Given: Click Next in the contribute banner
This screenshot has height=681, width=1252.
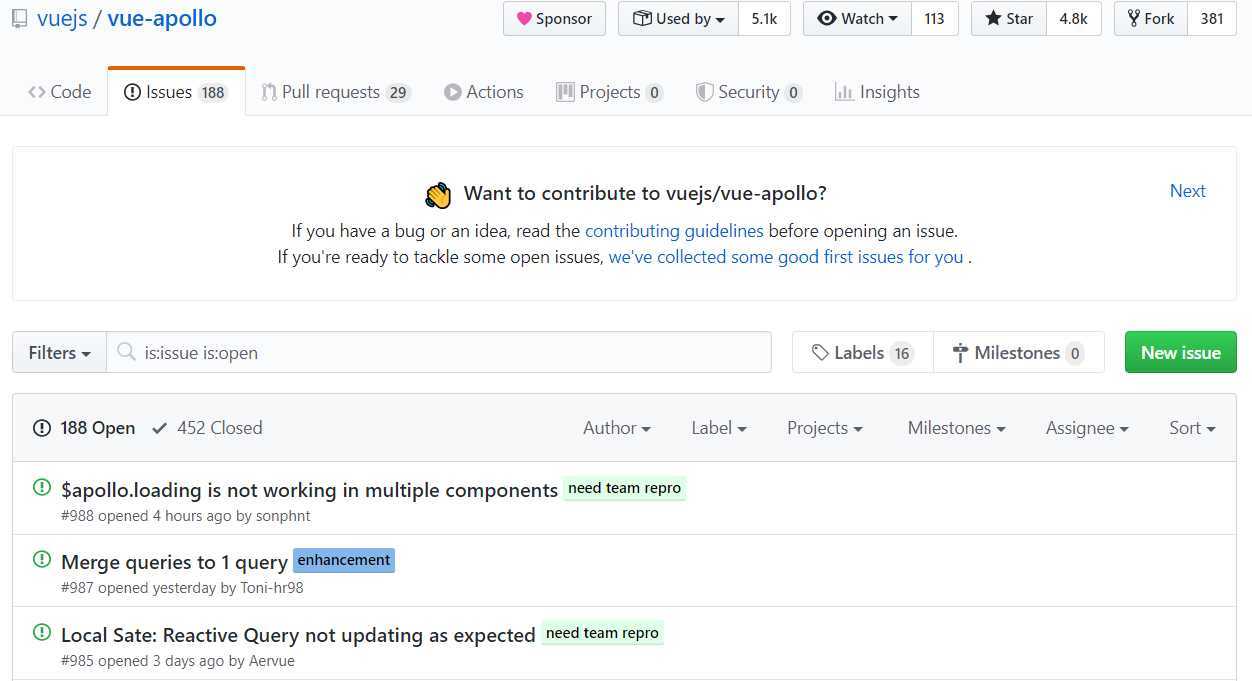Looking at the screenshot, I should pyautogui.click(x=1188, y=191).
